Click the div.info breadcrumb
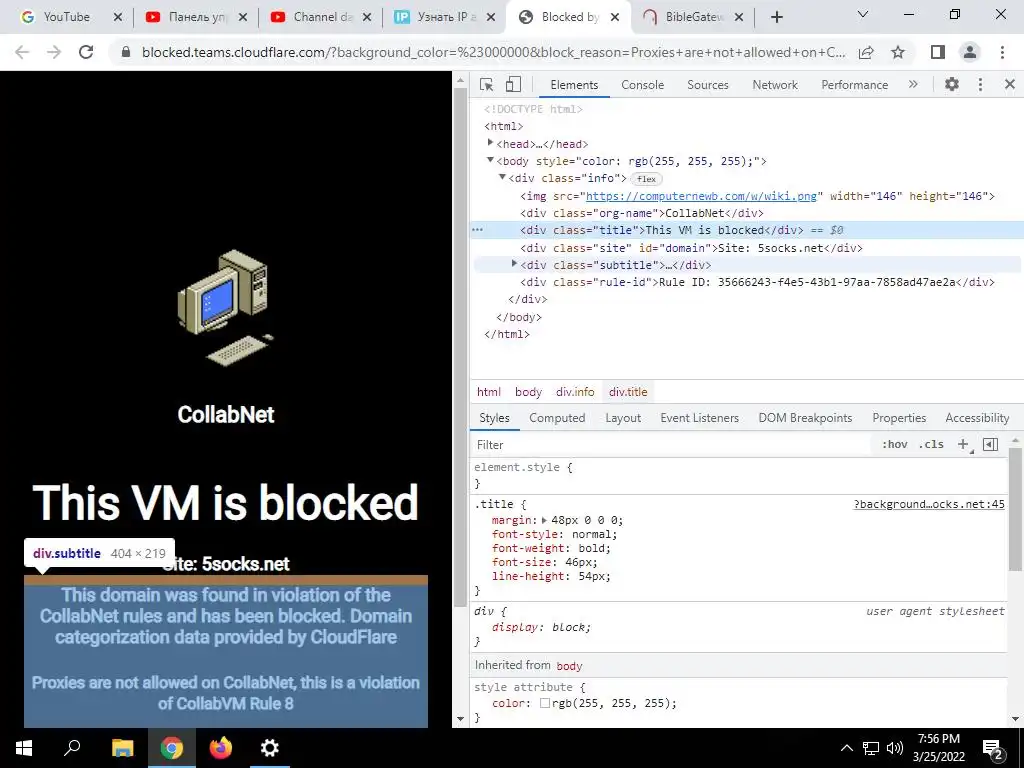Screen dimensions: 1024x768 pos(575,392)
